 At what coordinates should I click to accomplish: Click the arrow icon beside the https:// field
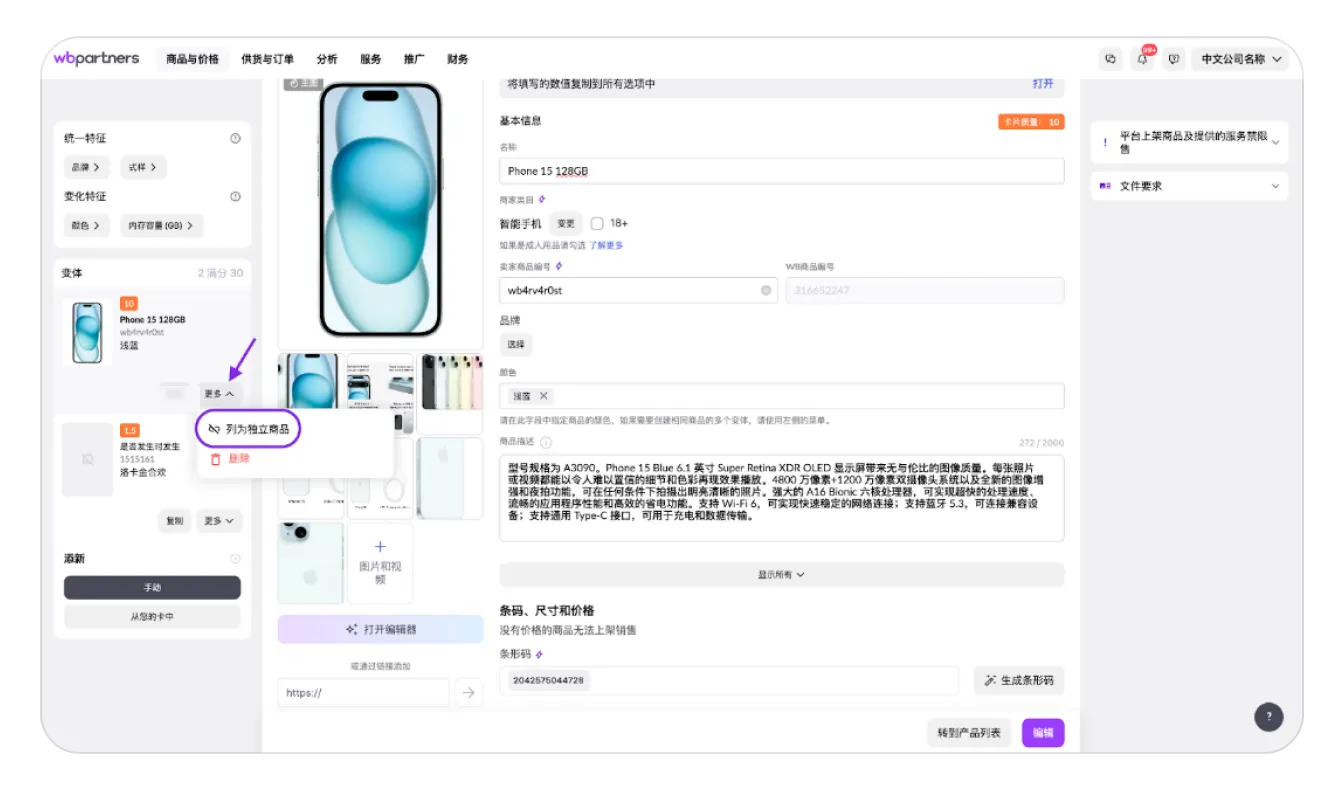pyautogui.click(x=468, y=692)
